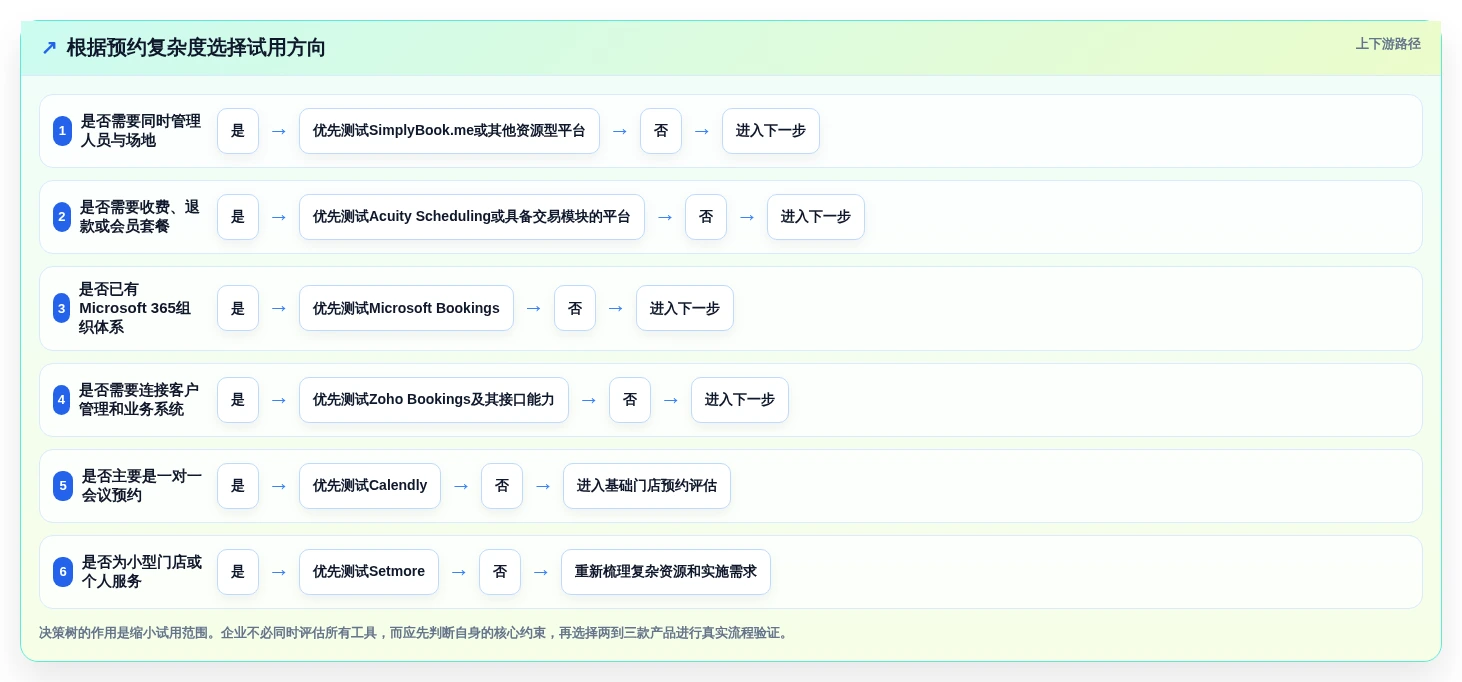Viewport: 1462px width, 682px height.
Task: Choose 是 in the 收费、退款 row
Action: coord(238,217)
